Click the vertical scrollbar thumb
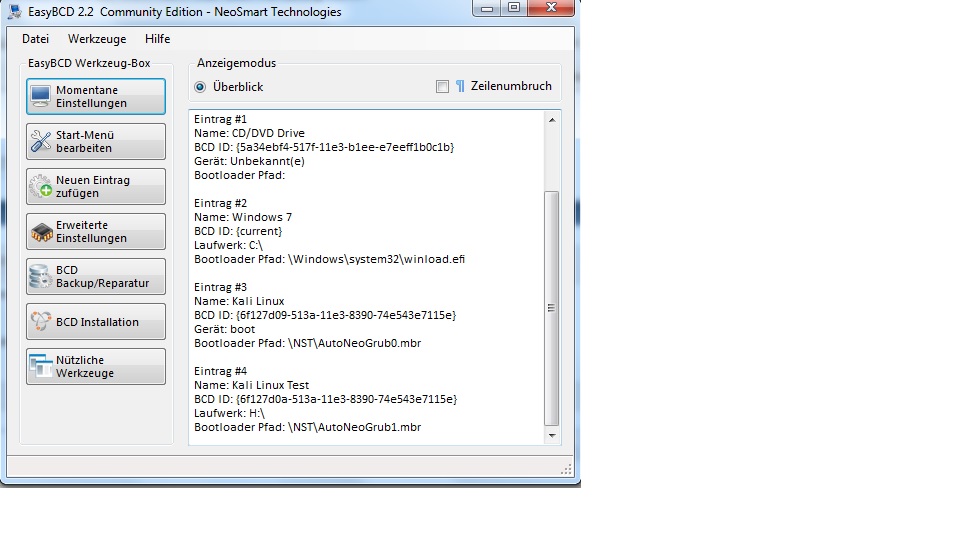960x540 pixels. (x=552, y=308)
